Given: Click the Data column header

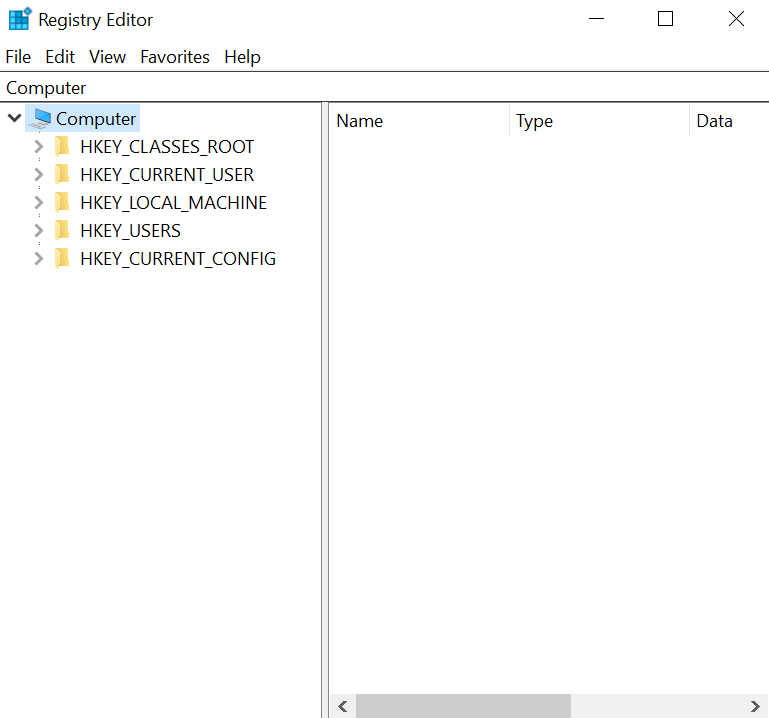Looking at the screenshot, I should pos(729,121).
